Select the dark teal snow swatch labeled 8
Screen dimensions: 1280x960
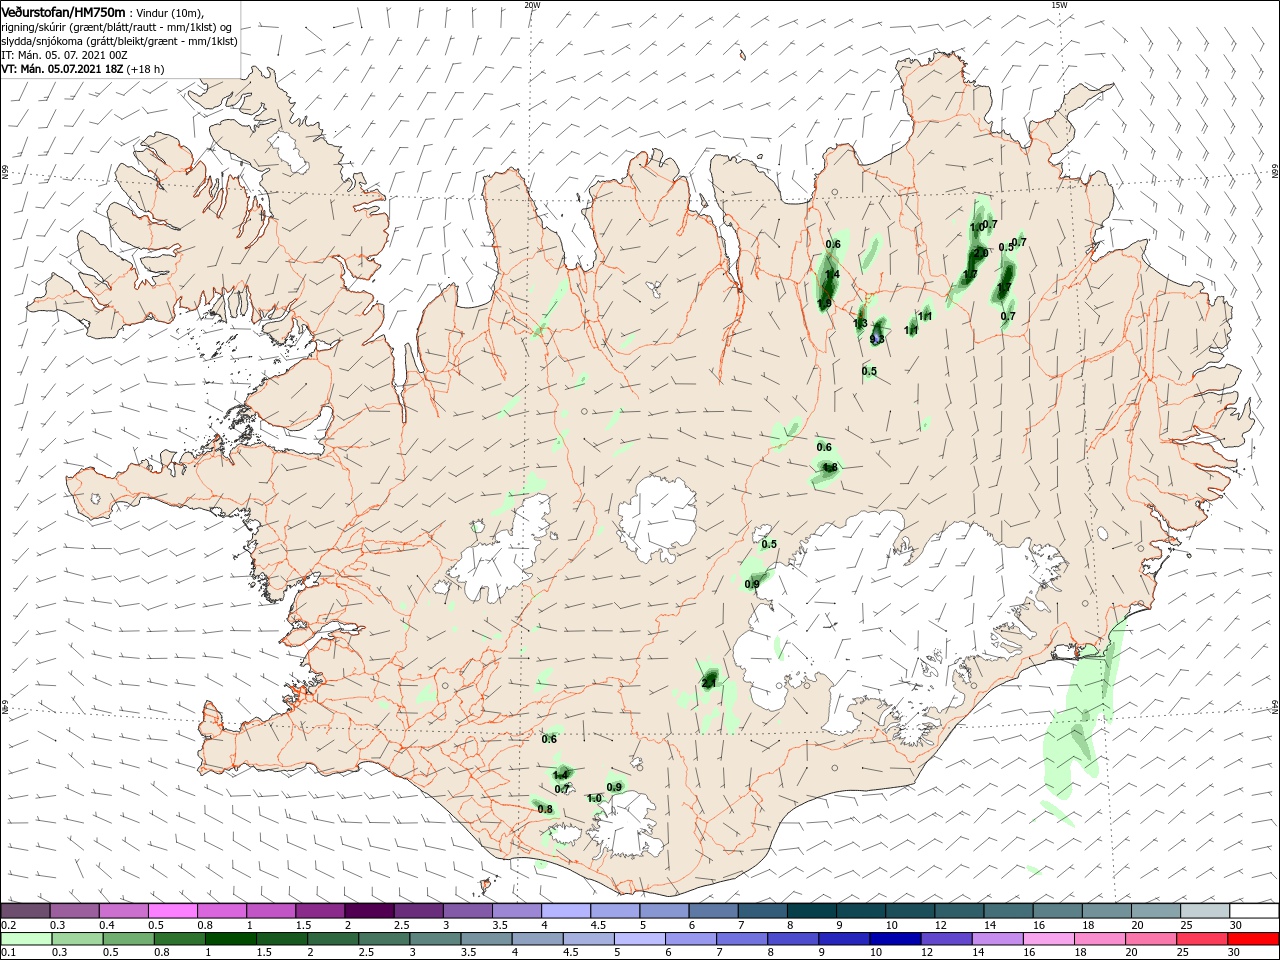(811, 911)
